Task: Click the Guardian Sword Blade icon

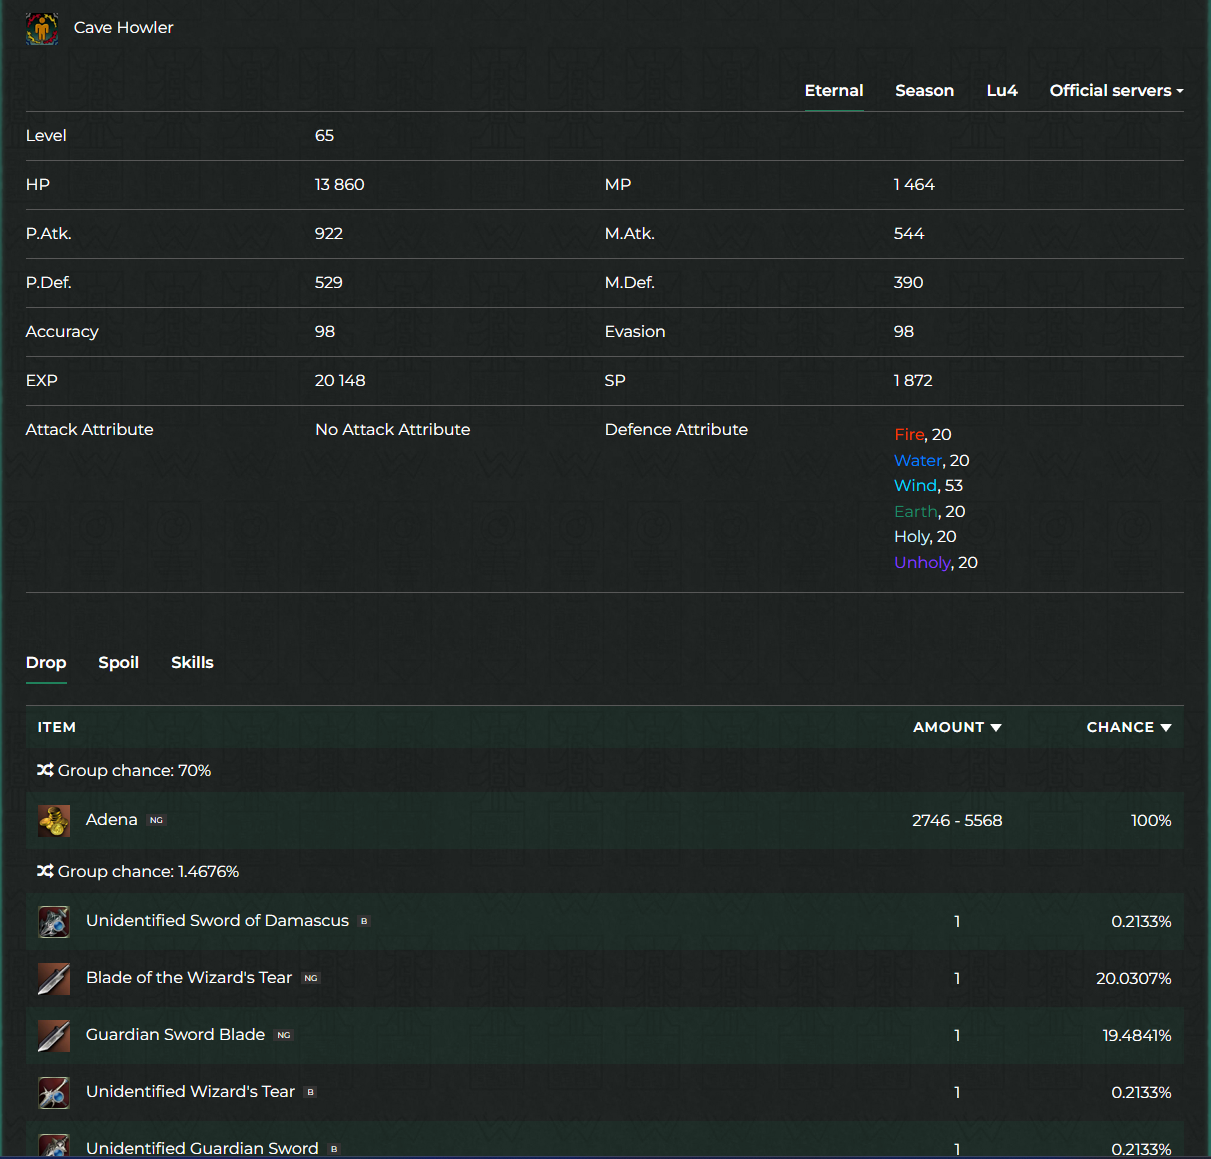Action: [54, 1036]
